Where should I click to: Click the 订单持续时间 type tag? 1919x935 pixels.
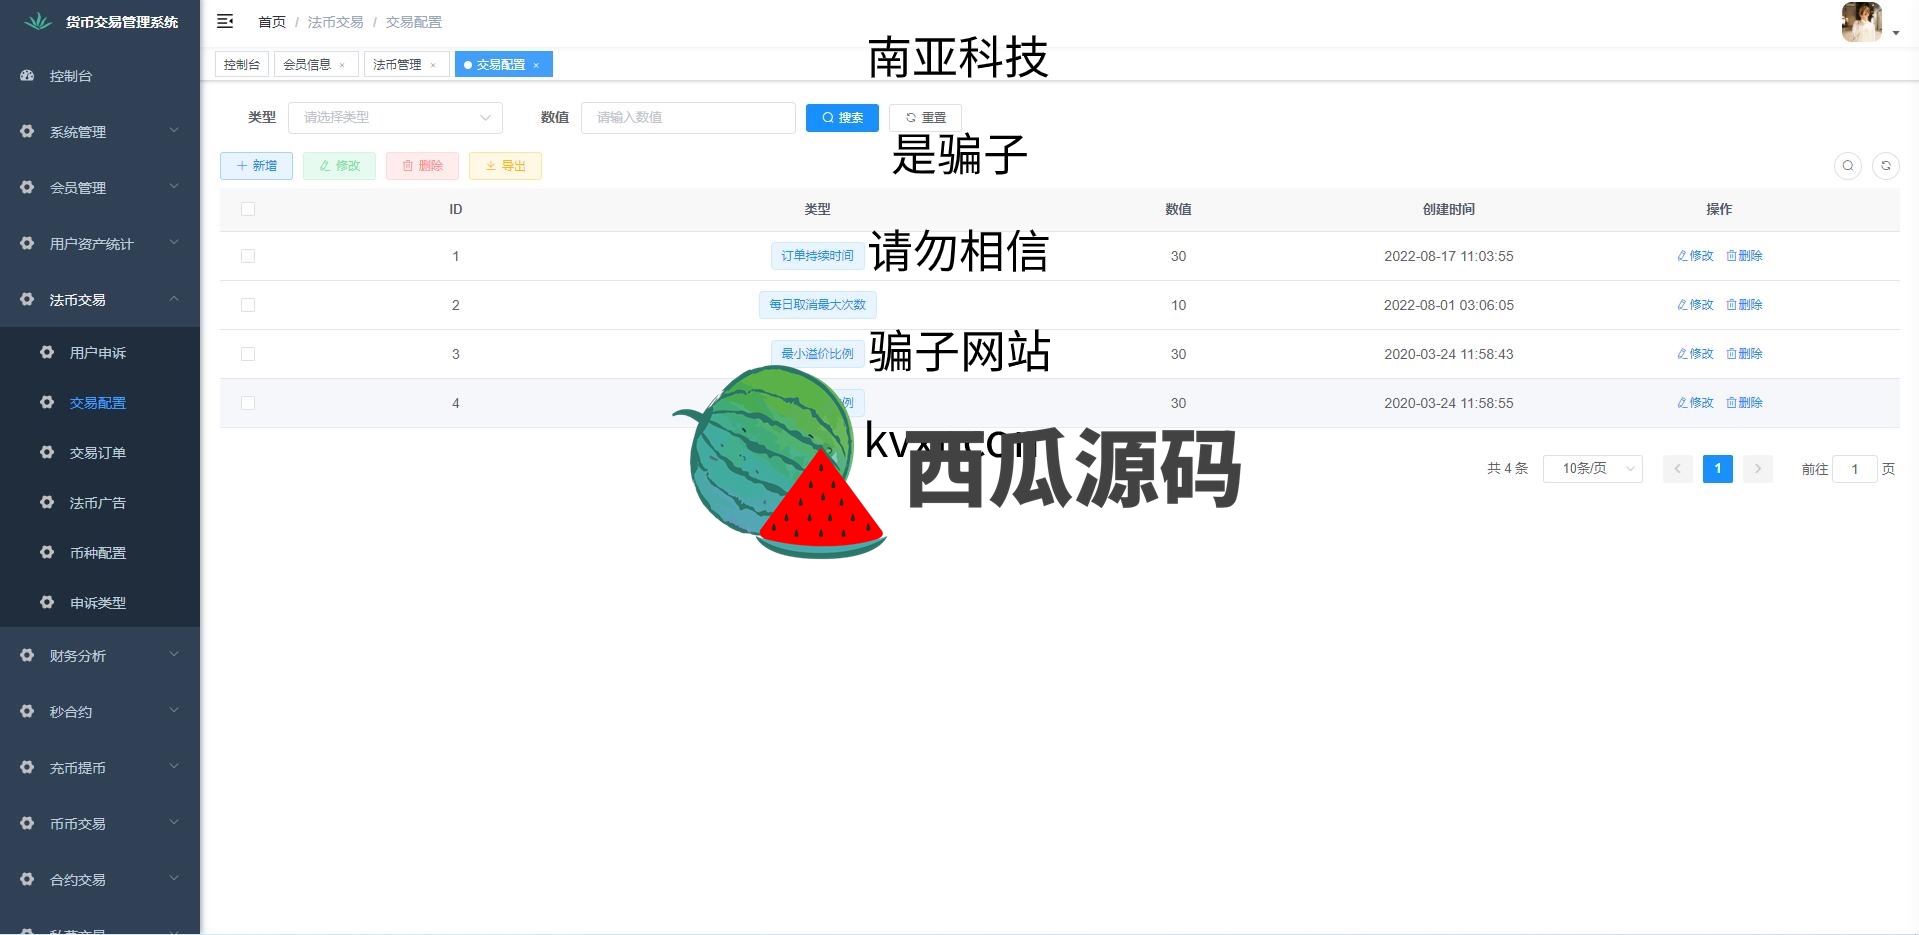[x=817, y=256]
